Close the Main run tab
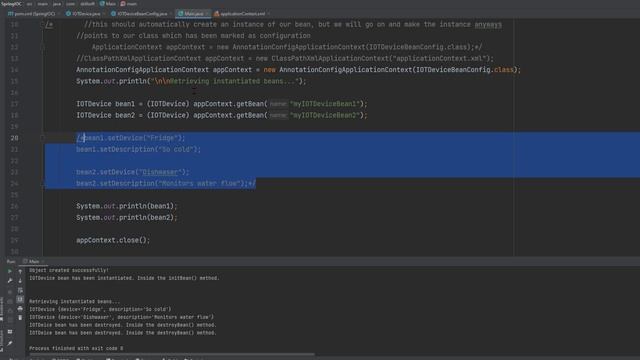 coord(43,261)
